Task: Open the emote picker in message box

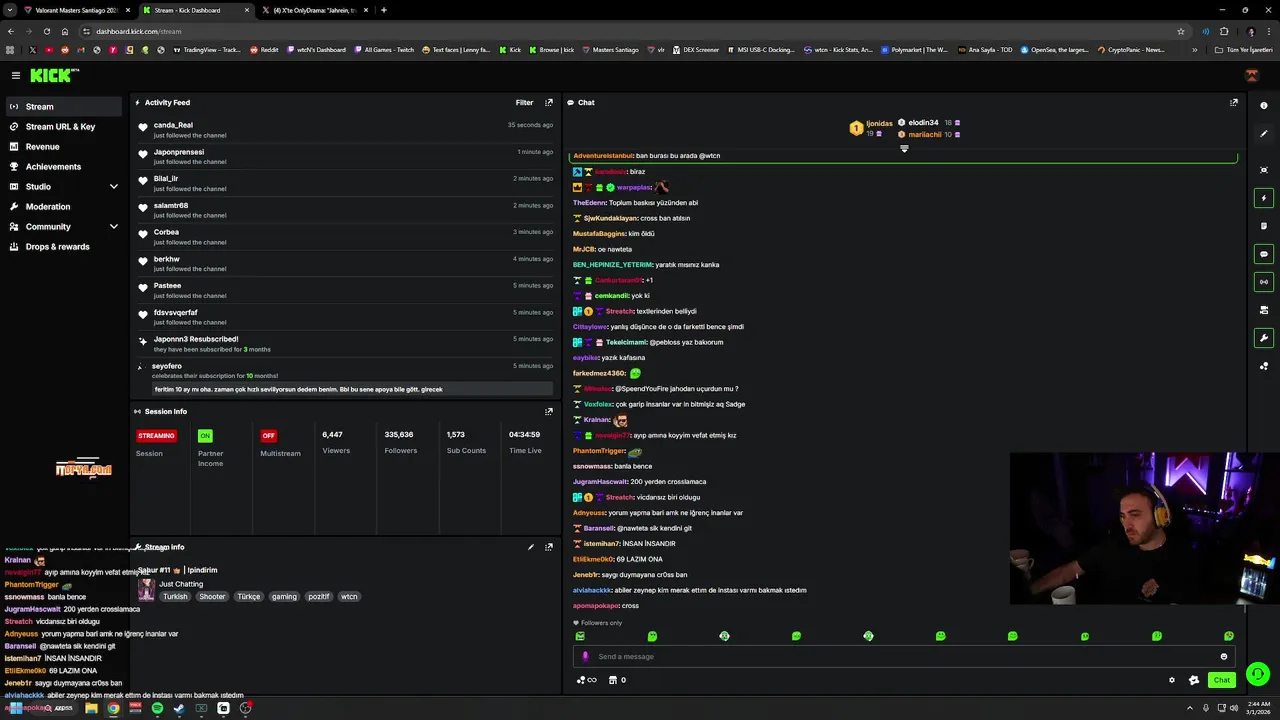Action: (x=1223, y=656)
